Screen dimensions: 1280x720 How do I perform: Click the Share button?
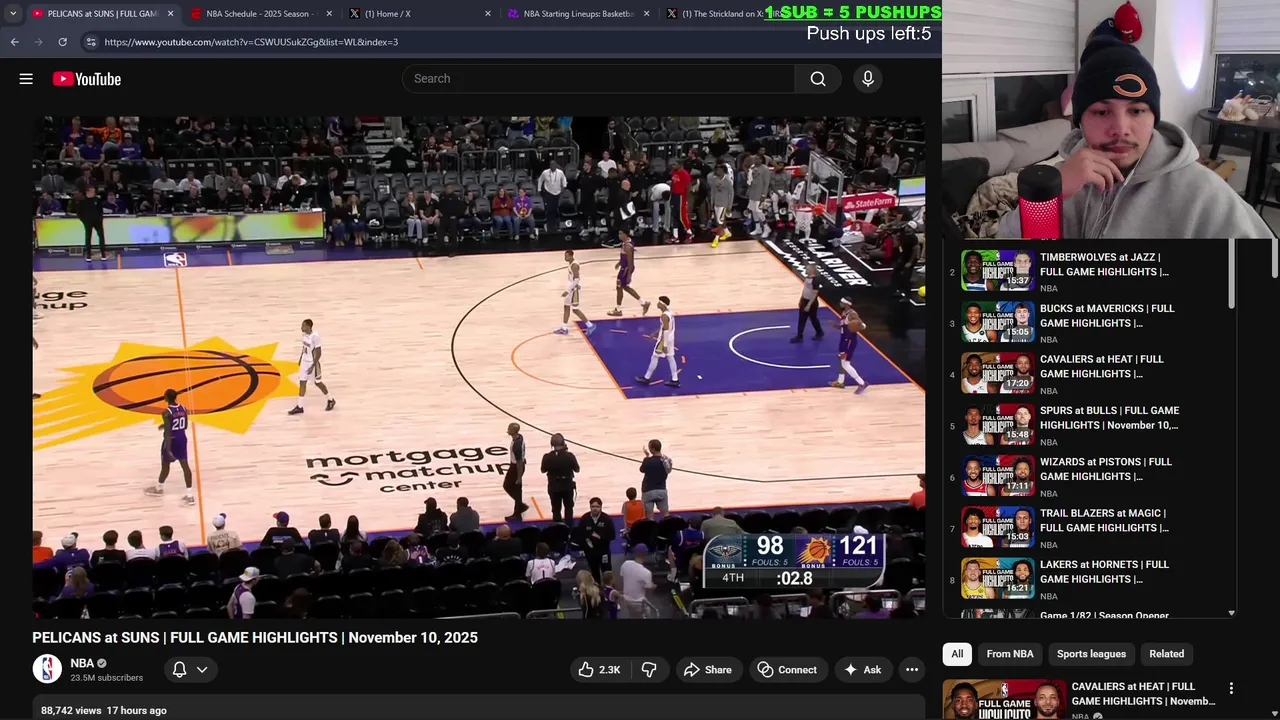[707, 670]
